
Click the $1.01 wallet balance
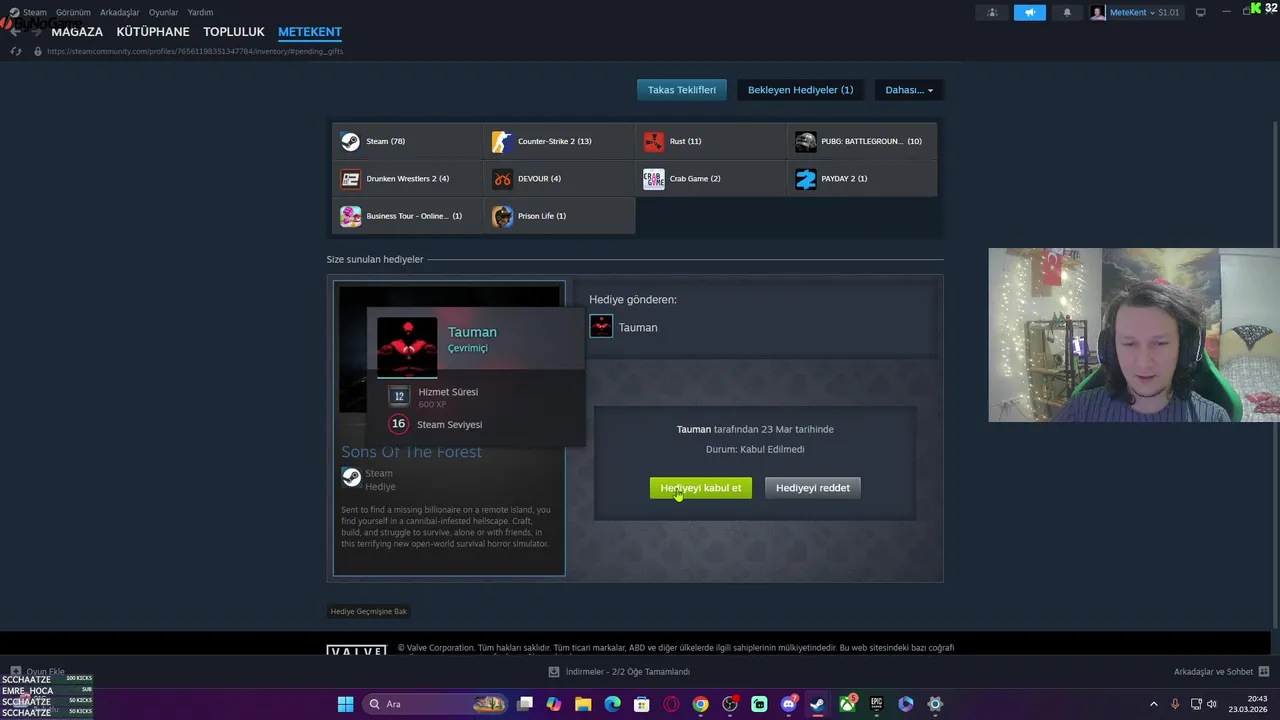[1169, 12]
